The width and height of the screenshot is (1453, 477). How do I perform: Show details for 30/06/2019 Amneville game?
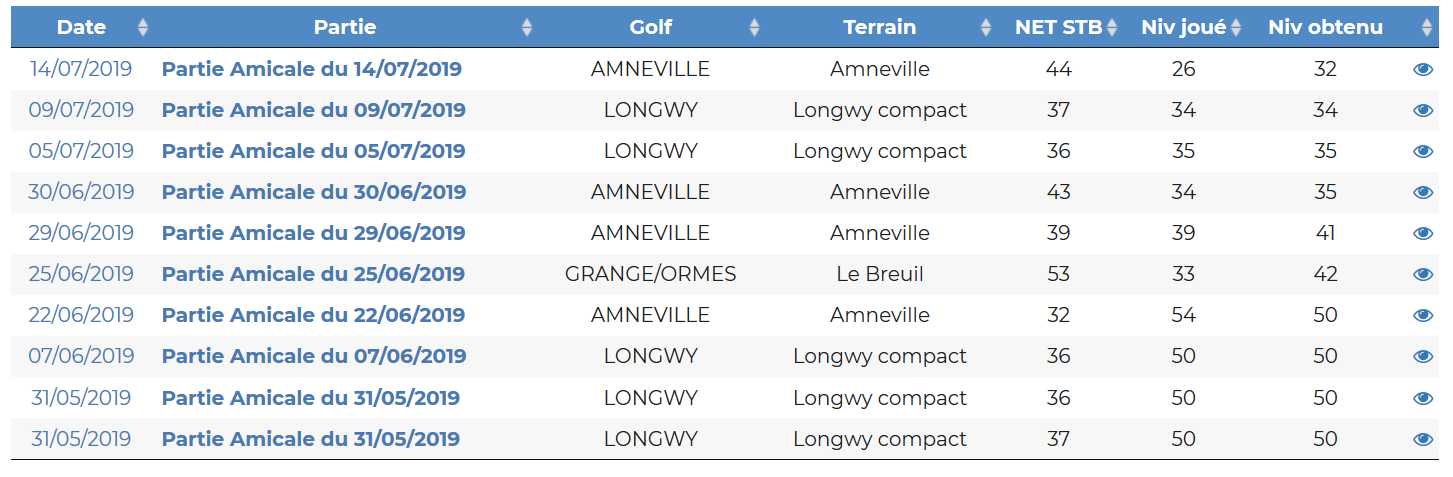click(1422, 193)
